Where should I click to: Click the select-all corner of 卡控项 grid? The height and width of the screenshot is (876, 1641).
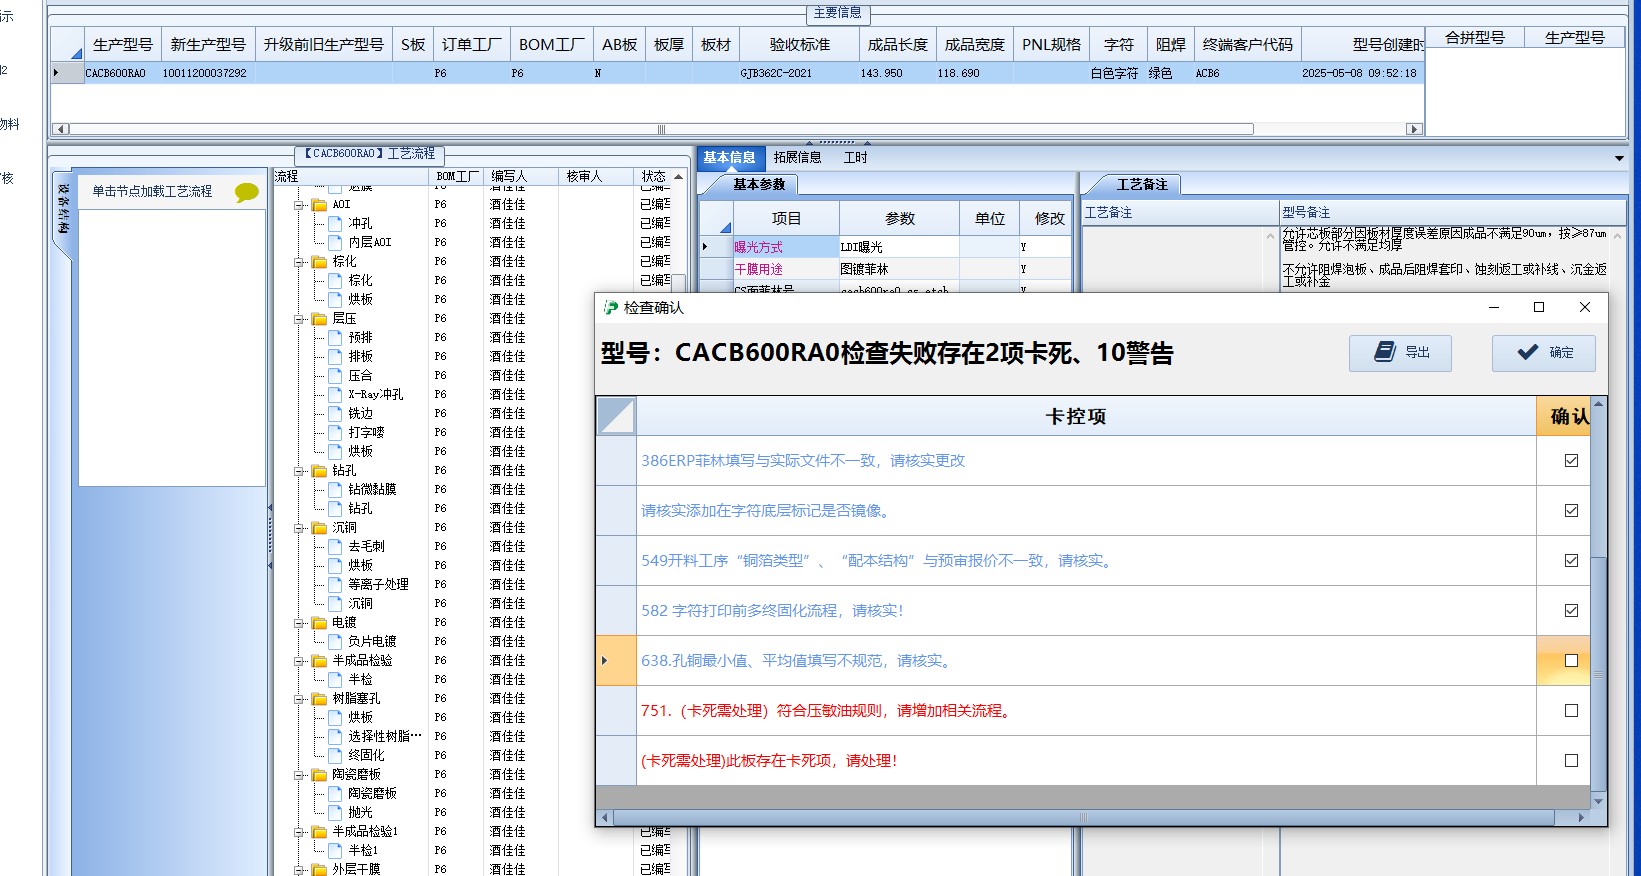[616, 416]
